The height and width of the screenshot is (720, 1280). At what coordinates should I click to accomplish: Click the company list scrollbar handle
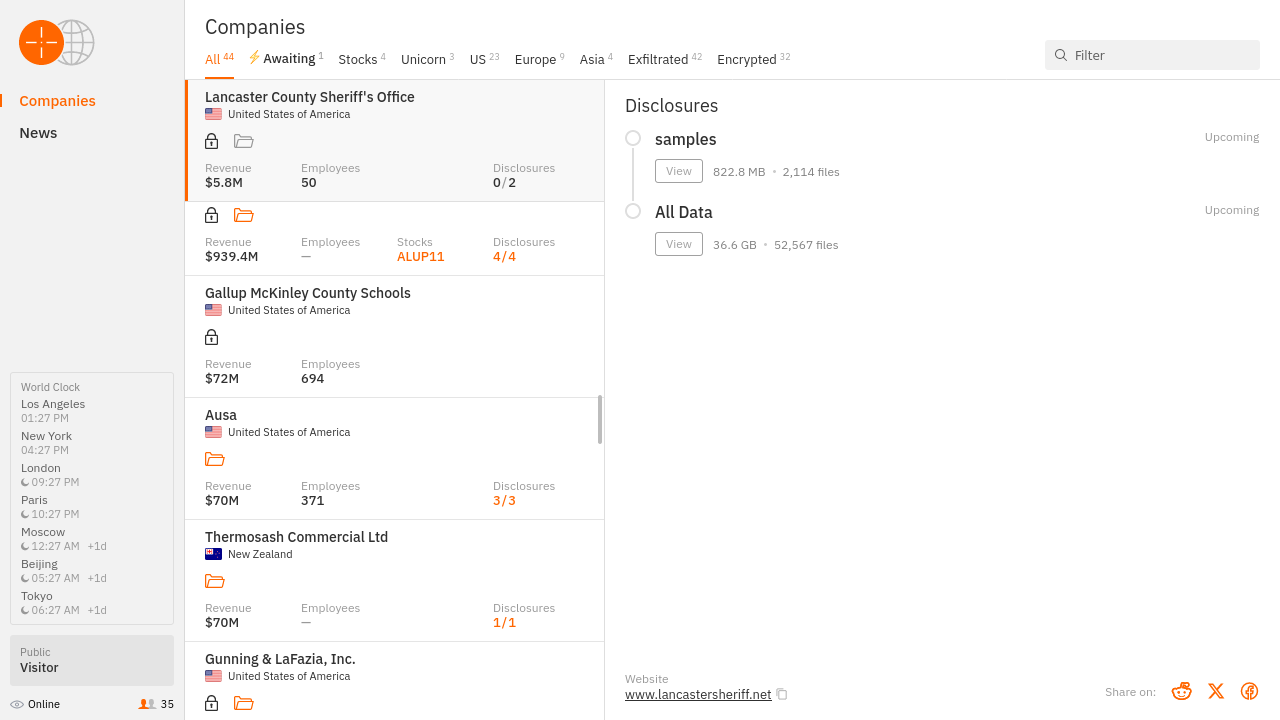tap(600, 419)
